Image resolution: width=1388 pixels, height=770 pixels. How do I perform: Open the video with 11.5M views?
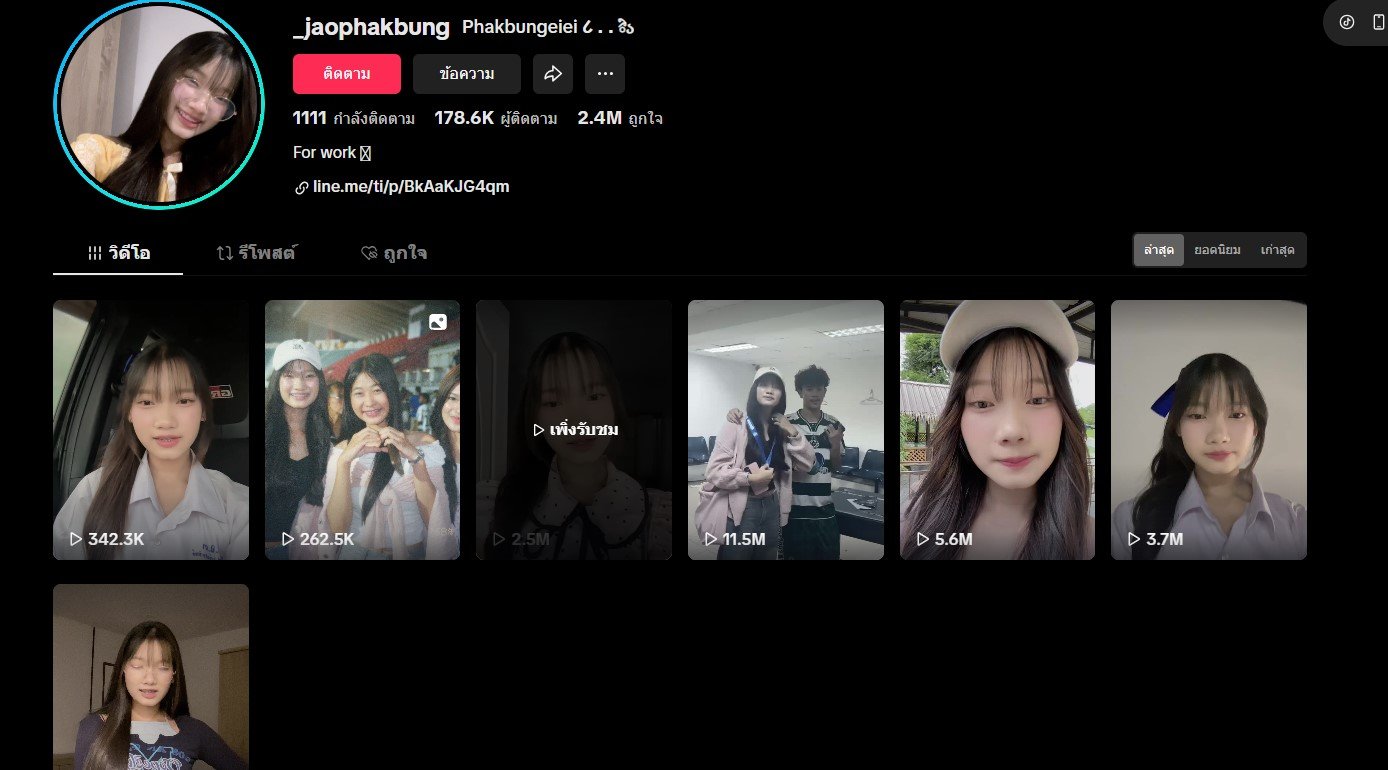point(785,430)
